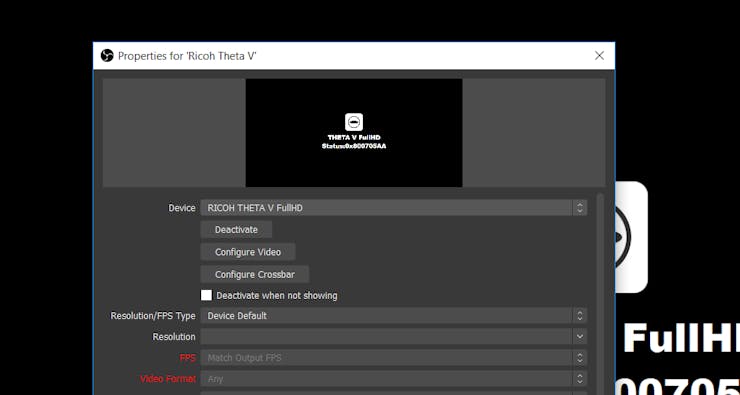Open the Device dropdown arrows
This screenshot has width=740, height=395.
pyautogui.click(x=580, y=208)
